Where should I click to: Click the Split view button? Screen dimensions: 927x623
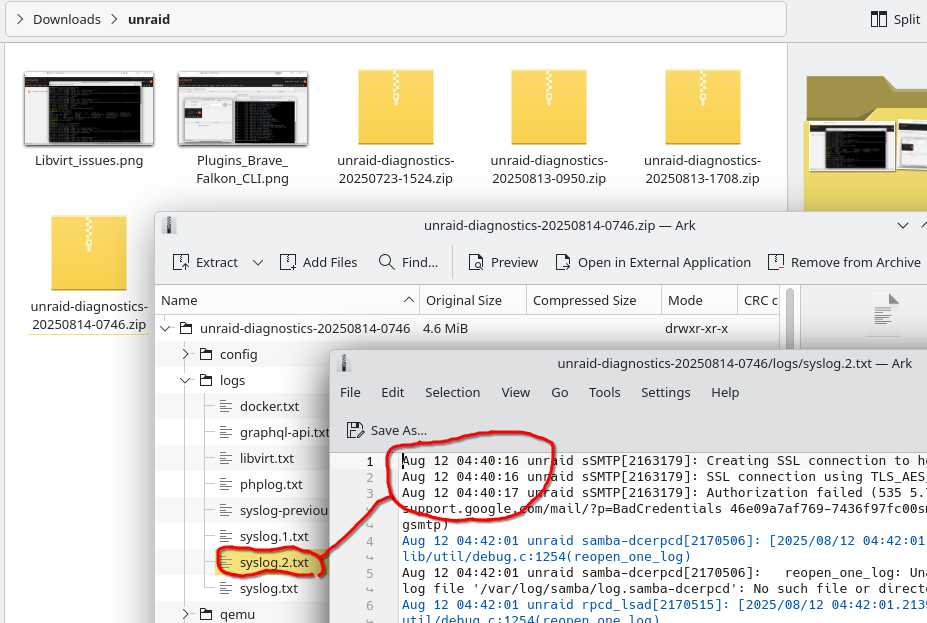tap(895, 20)
